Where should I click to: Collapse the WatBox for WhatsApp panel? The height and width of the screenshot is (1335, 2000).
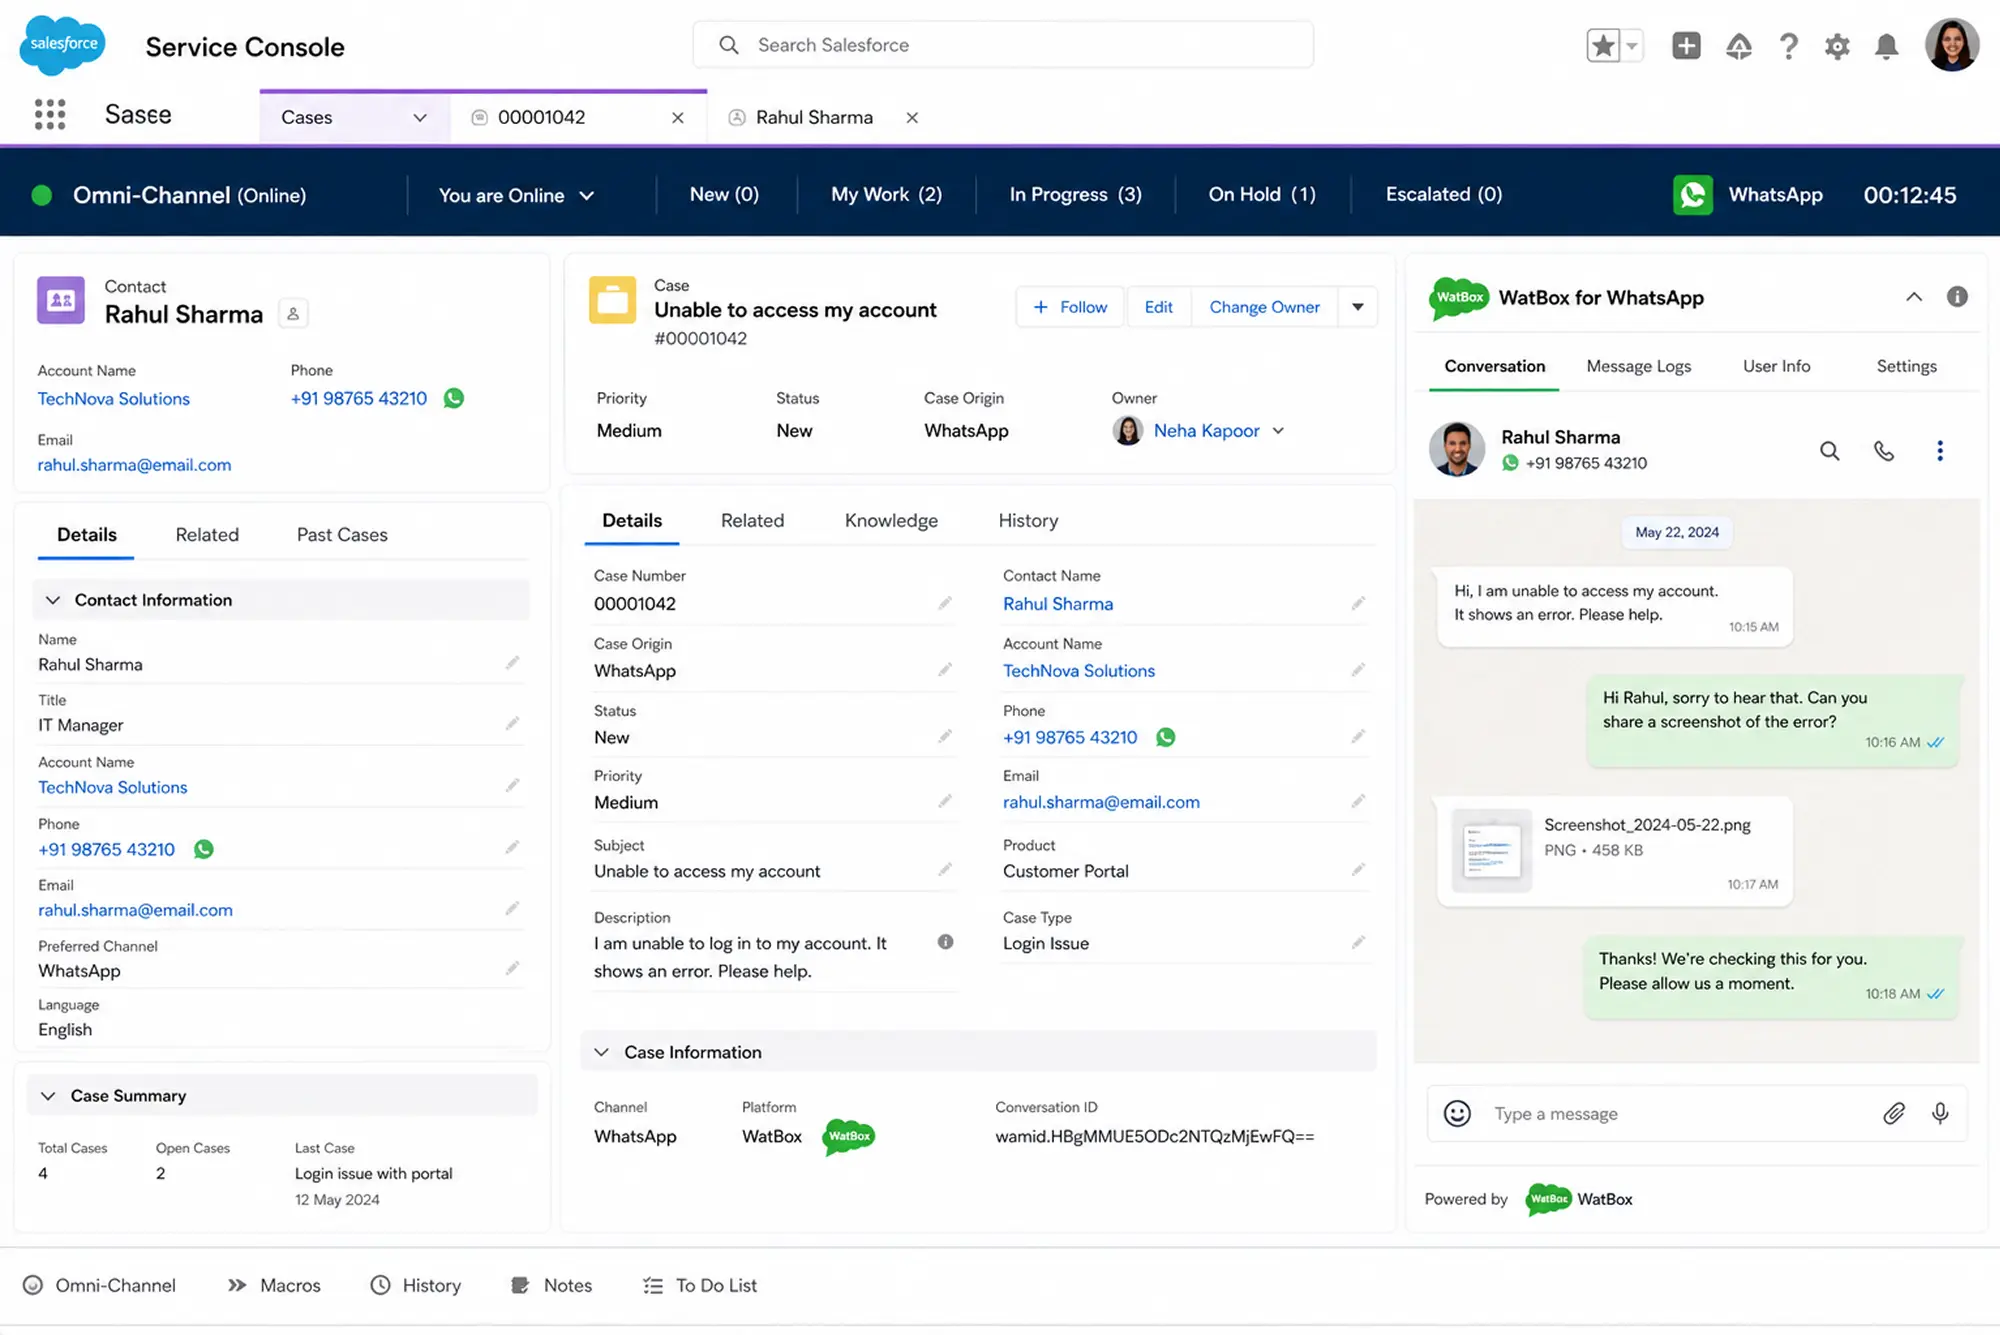pos(1914,297)
